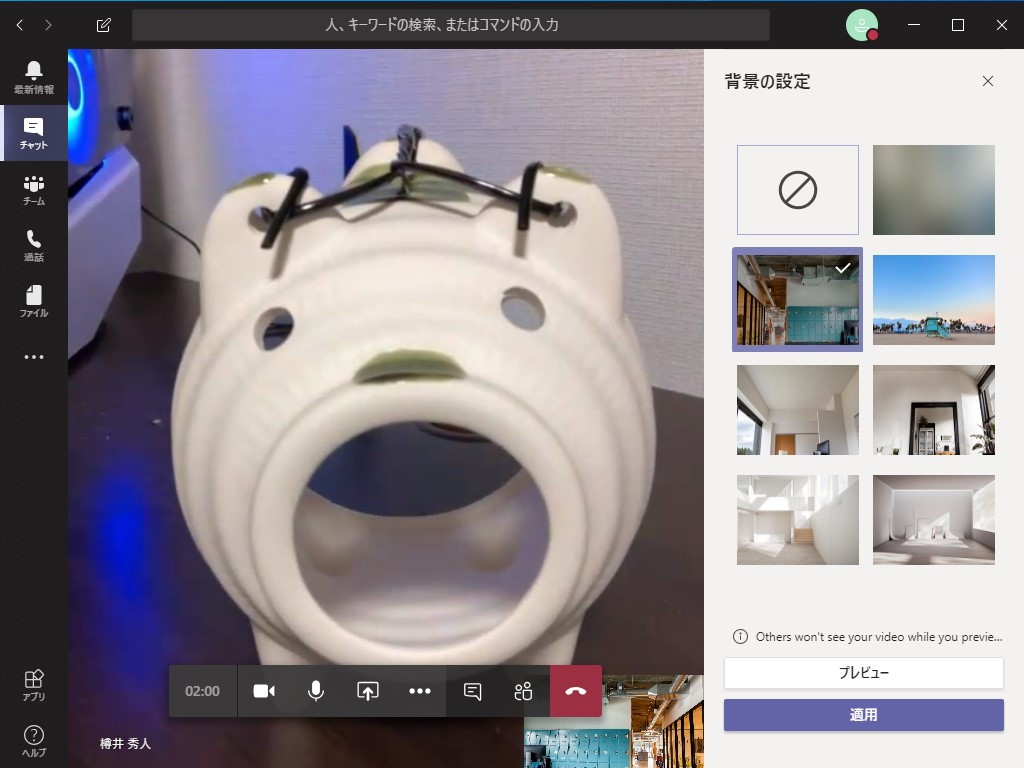1024x768 pixels.
Task: Open the profile avatar menu
Action: 864,25
